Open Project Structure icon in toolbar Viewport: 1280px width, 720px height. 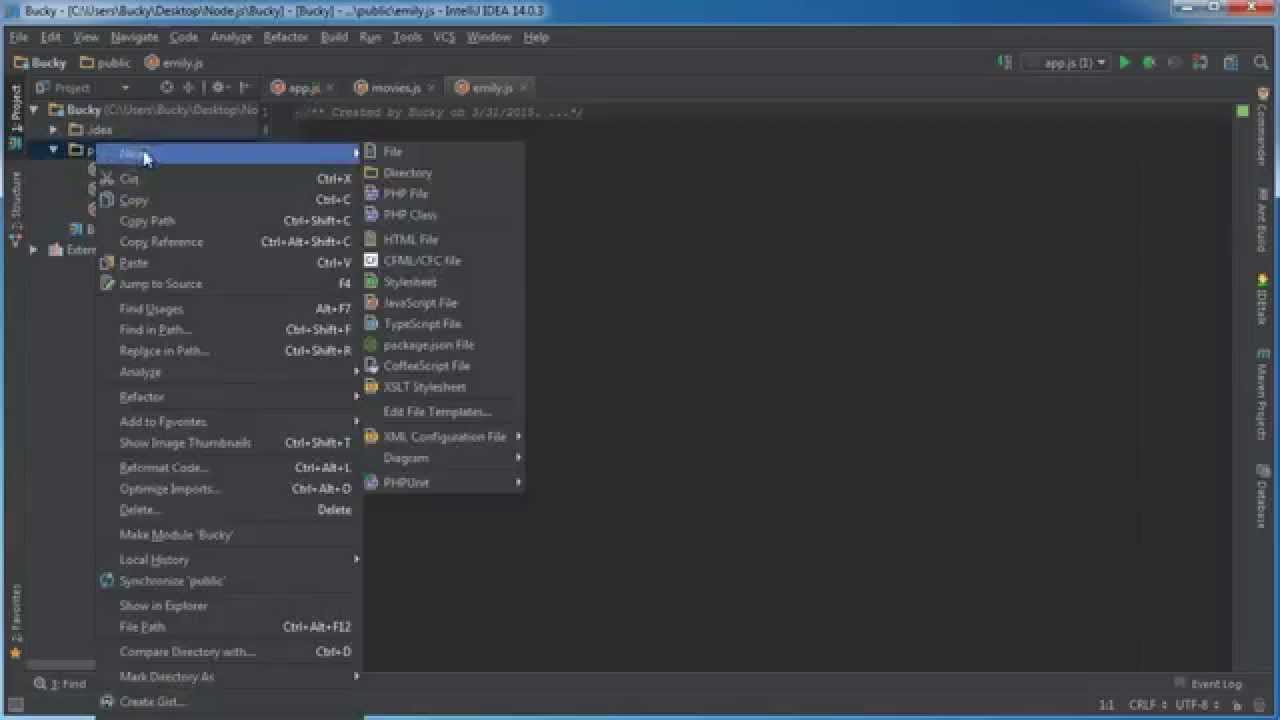pos(1231,62)
